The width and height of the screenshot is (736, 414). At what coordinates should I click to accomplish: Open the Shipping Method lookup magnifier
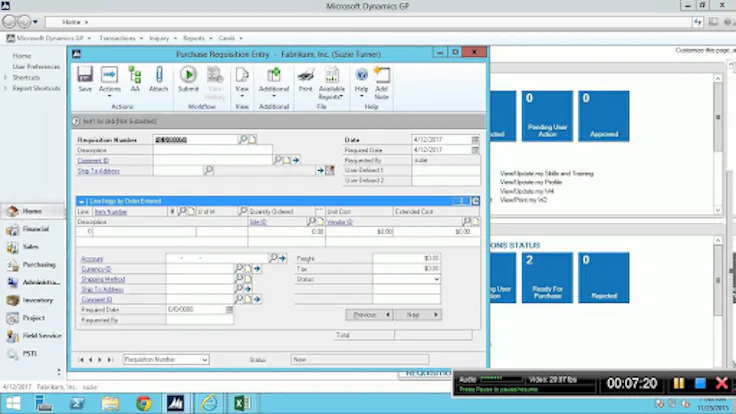click(239, 279)
